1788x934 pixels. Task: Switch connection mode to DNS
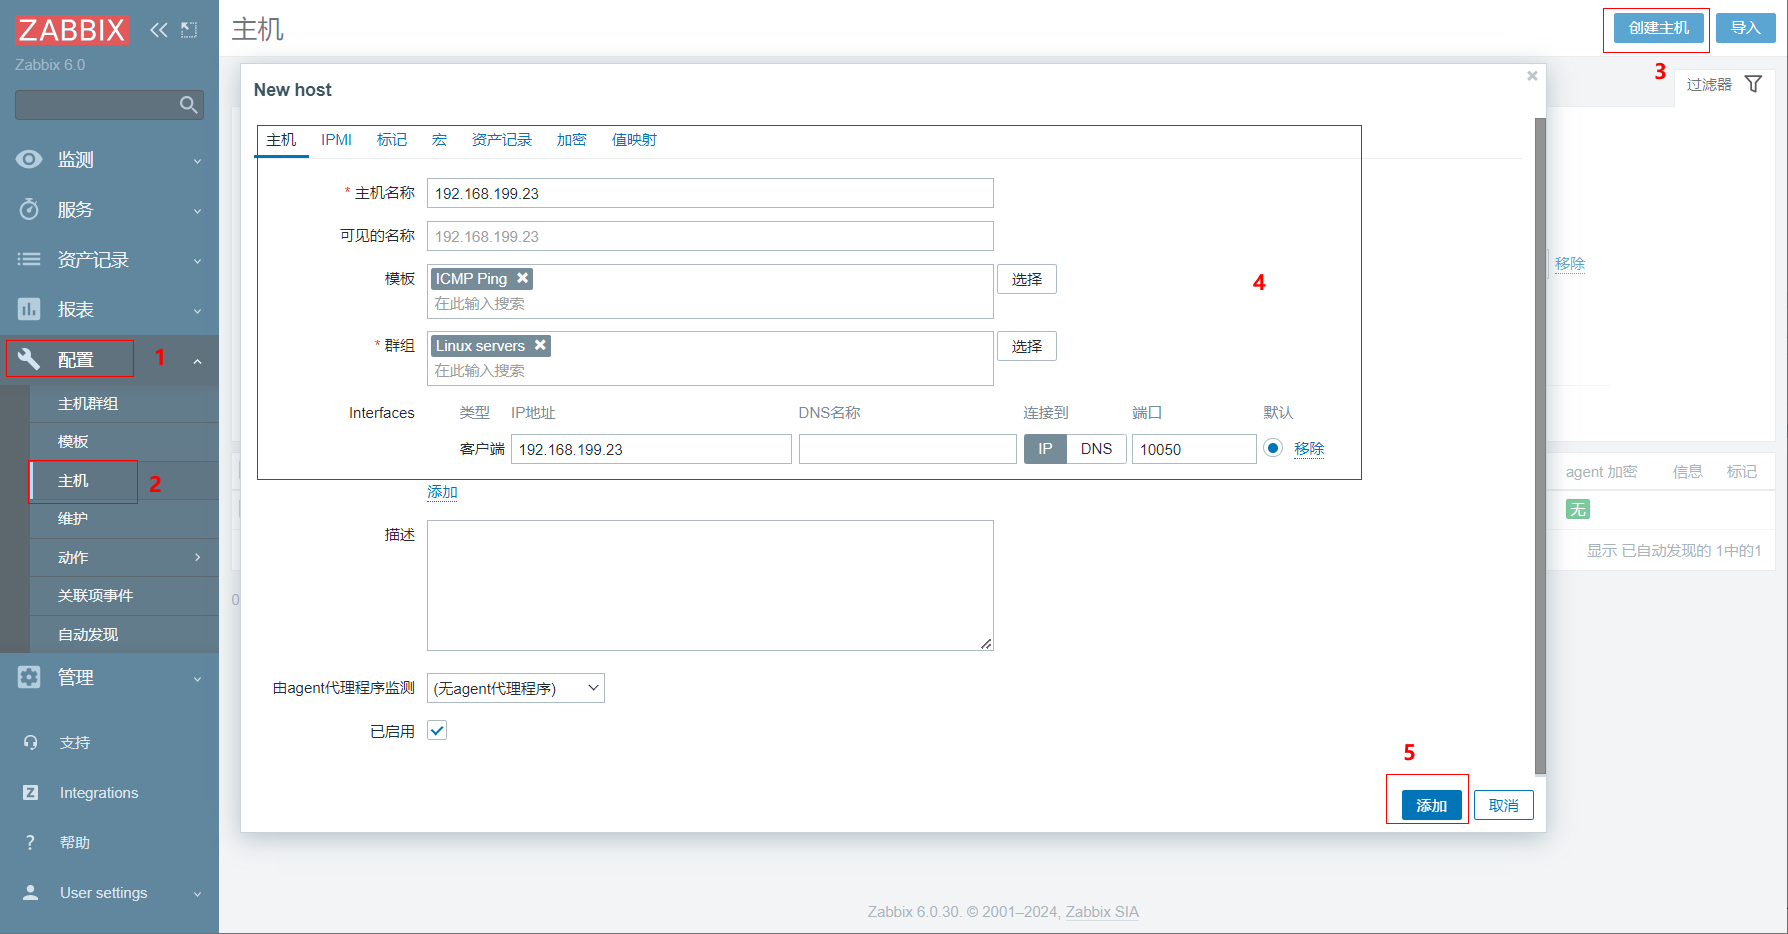click(1096, 449)
